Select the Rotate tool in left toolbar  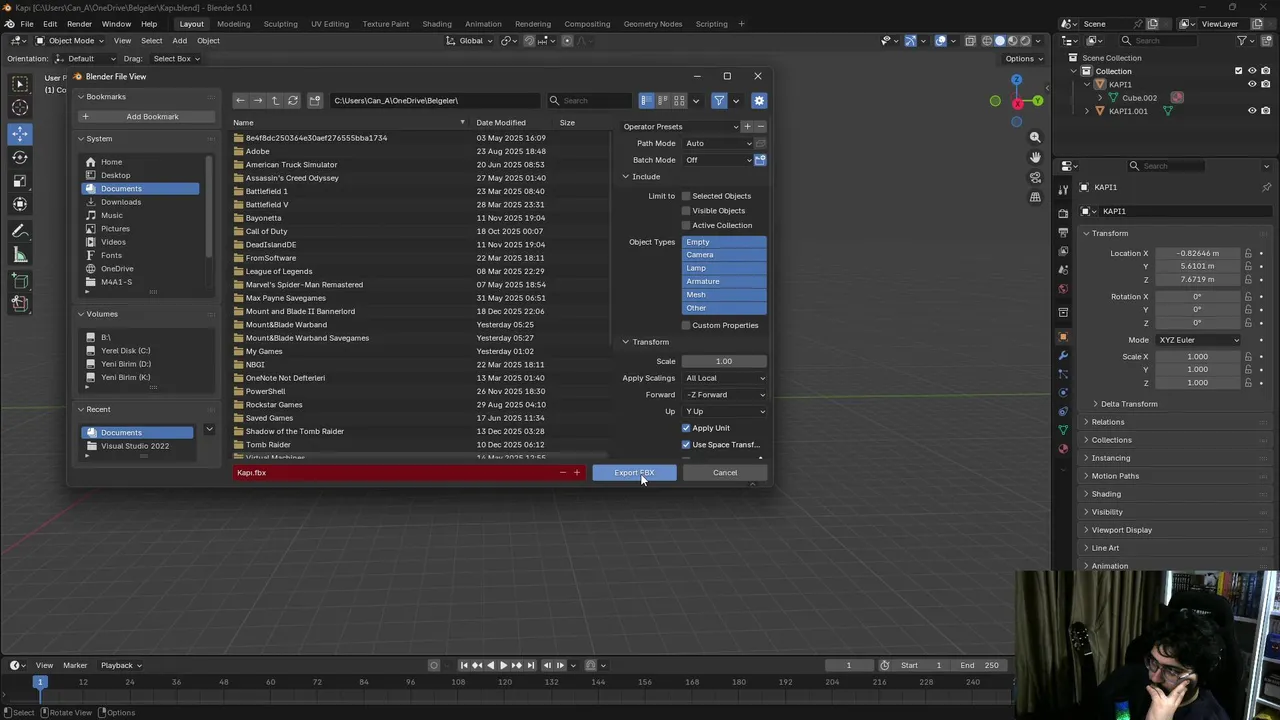pyautogui.click(x=20, y=157)
